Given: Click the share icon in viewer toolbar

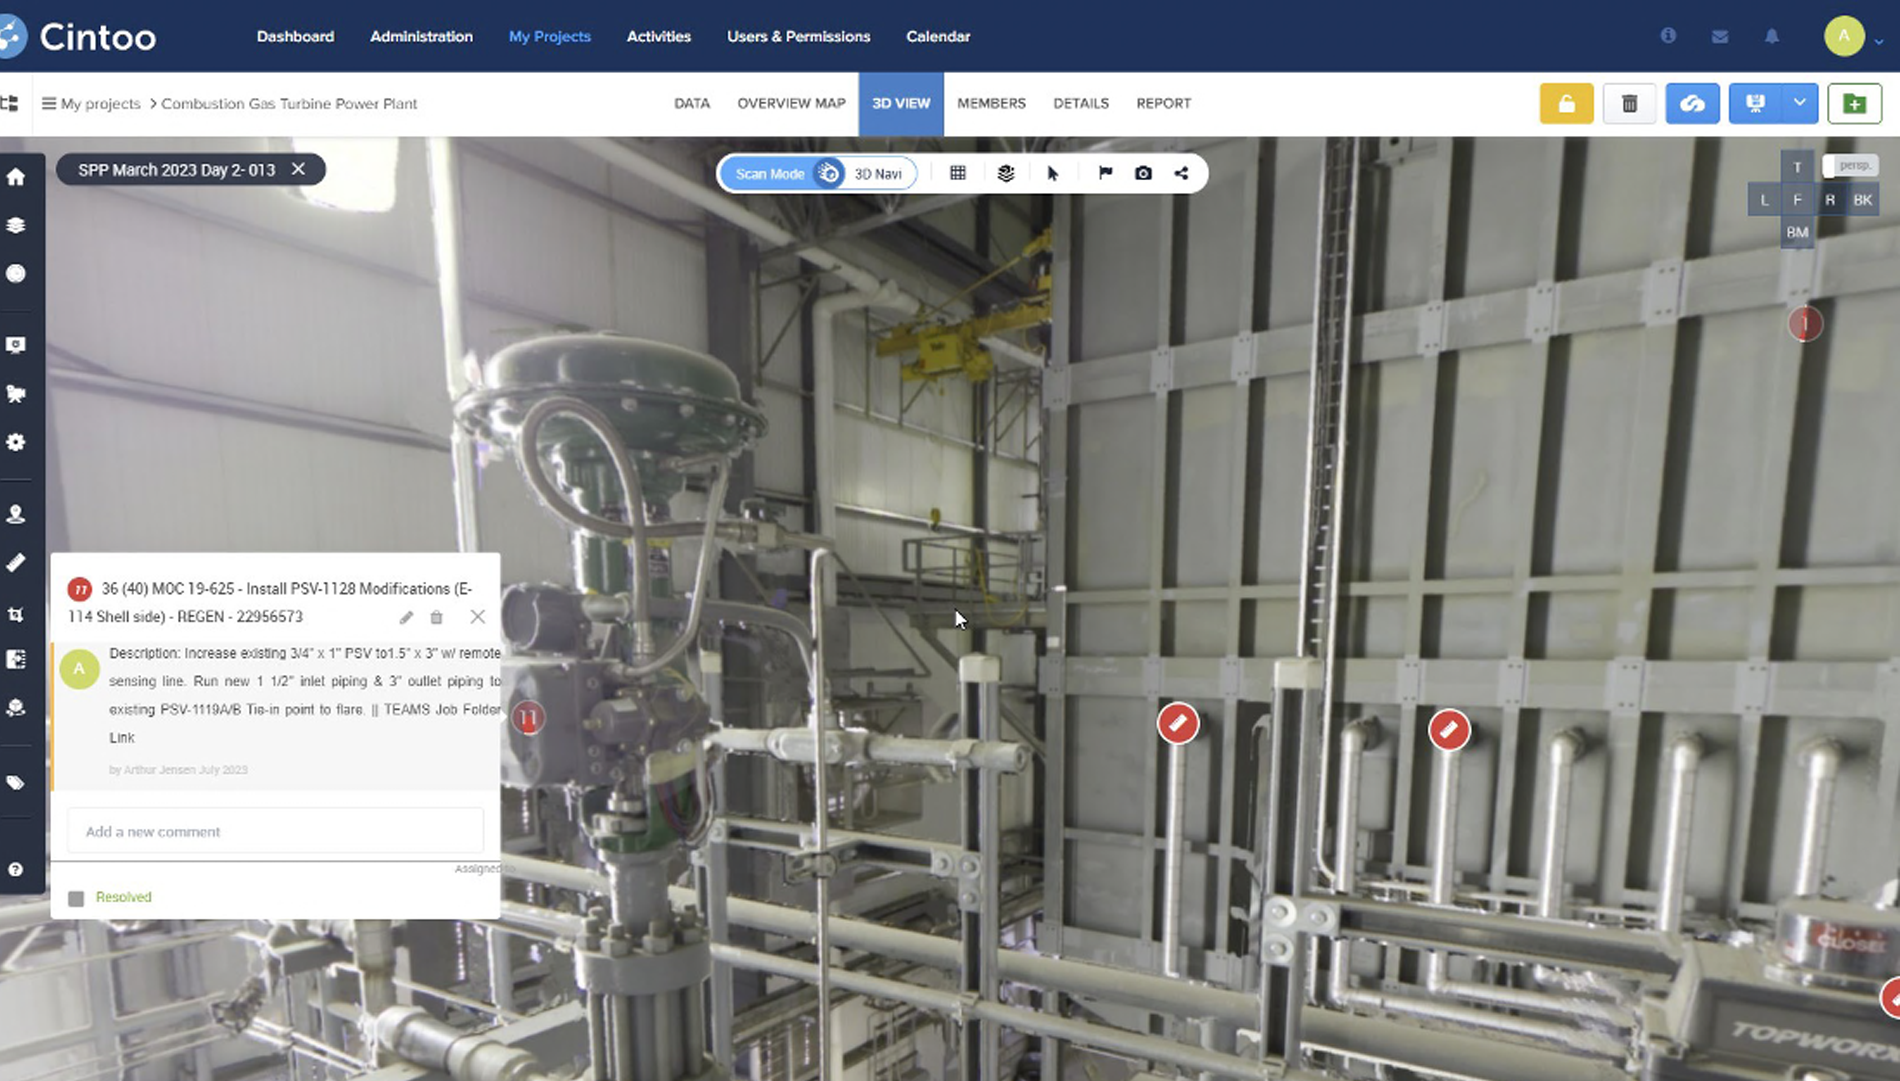Looking at the screenshot, I should click(1181, 173).
